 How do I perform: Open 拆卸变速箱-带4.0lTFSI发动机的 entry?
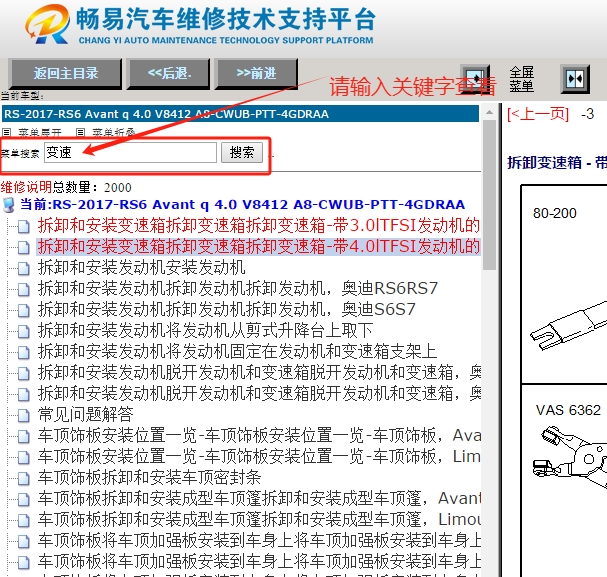259,247
